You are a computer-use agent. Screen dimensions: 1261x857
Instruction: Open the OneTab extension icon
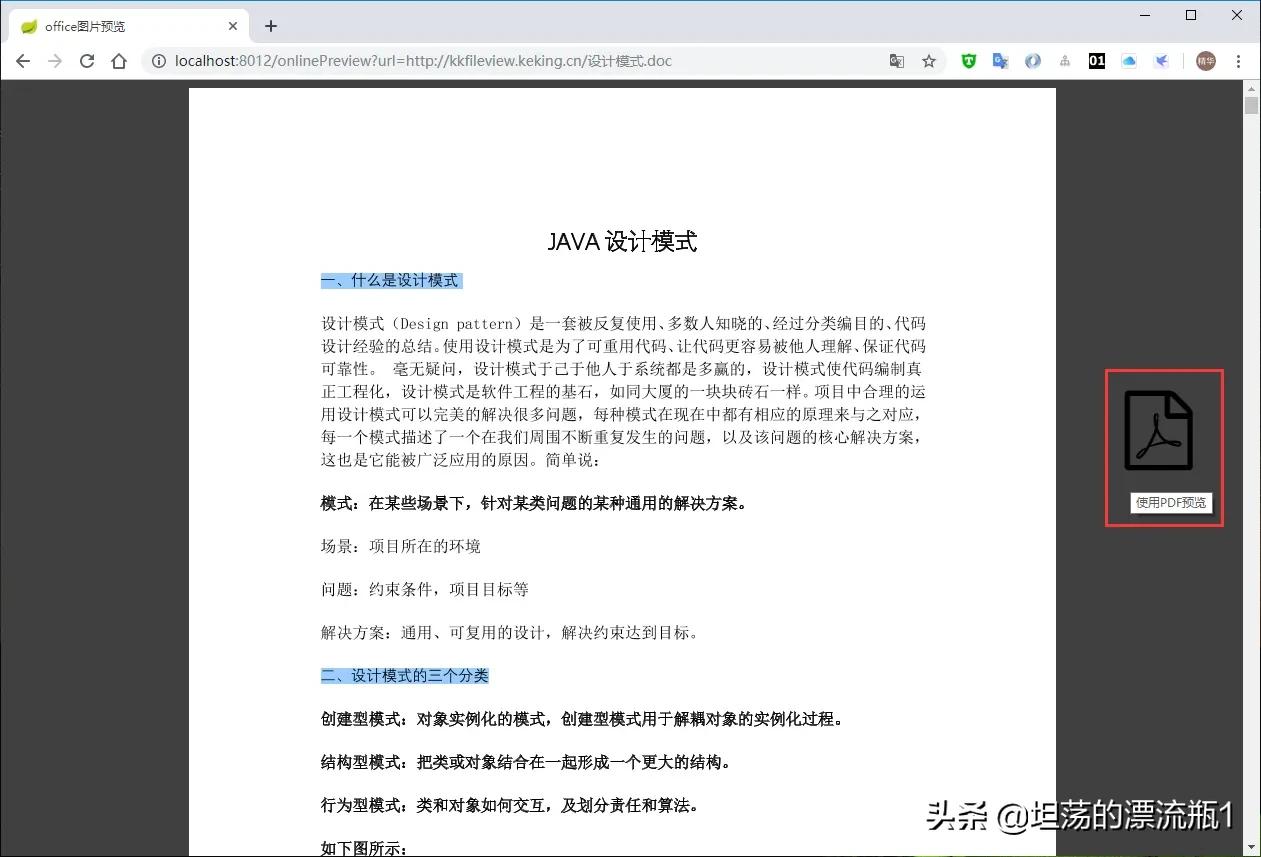click(1033, 60)
